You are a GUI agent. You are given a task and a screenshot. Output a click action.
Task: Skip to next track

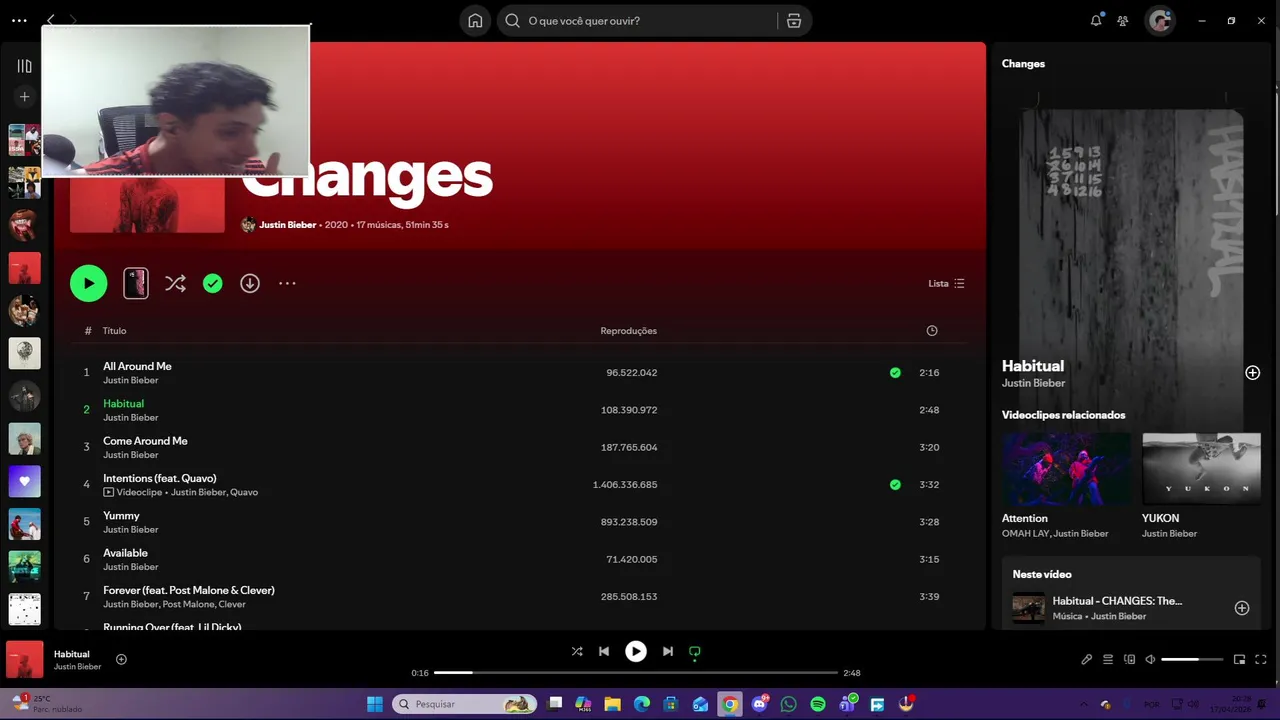coord(668,651)
